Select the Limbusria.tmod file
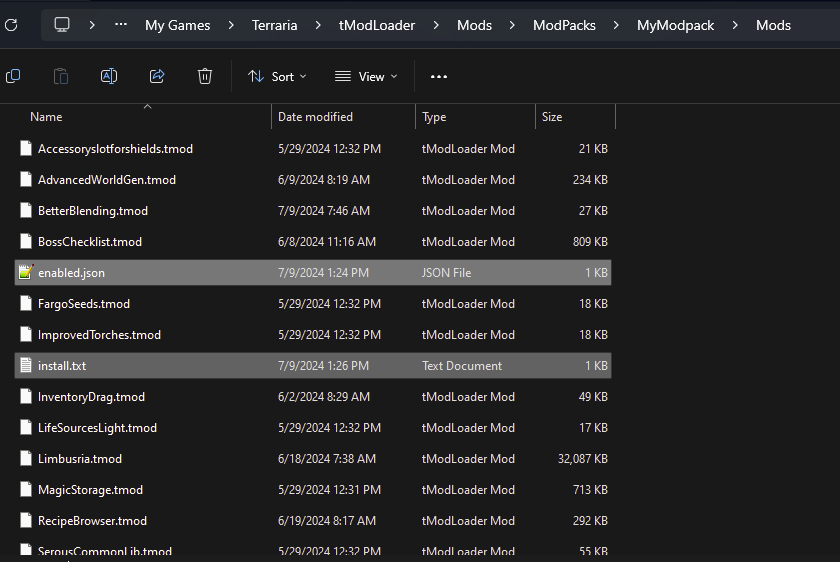The width and height of the screenshot is (840, 562). [80, 459]
